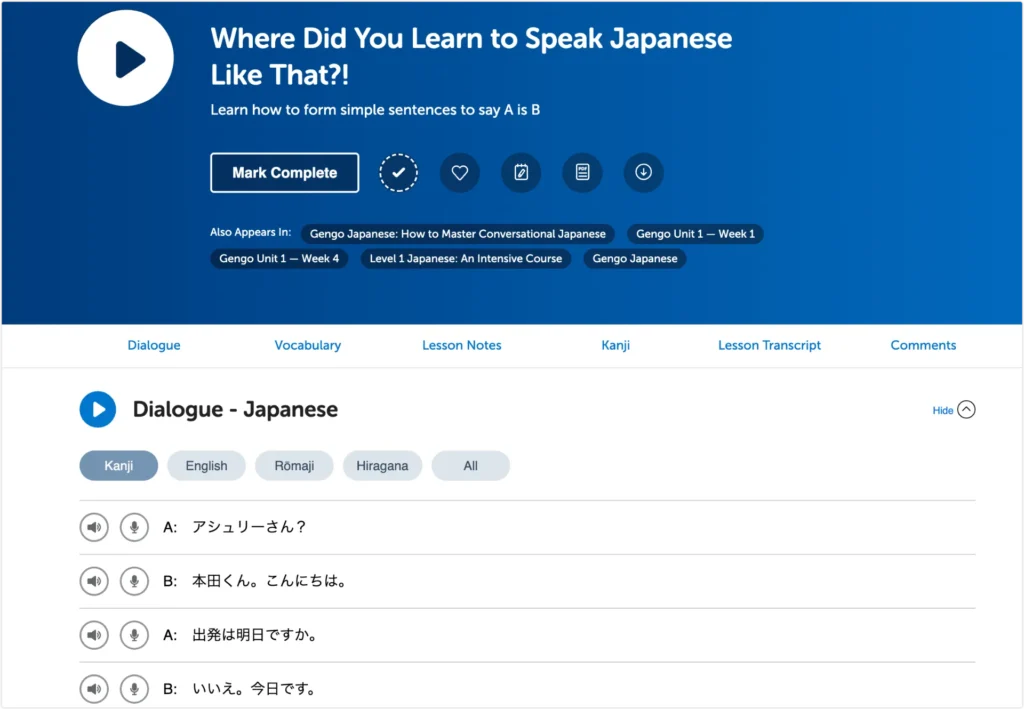Open the Gengo Unit 1 — Week 4 tag
Viewport: 1024px width, 709px height.
pyautogui.click(x=279, y=259)
